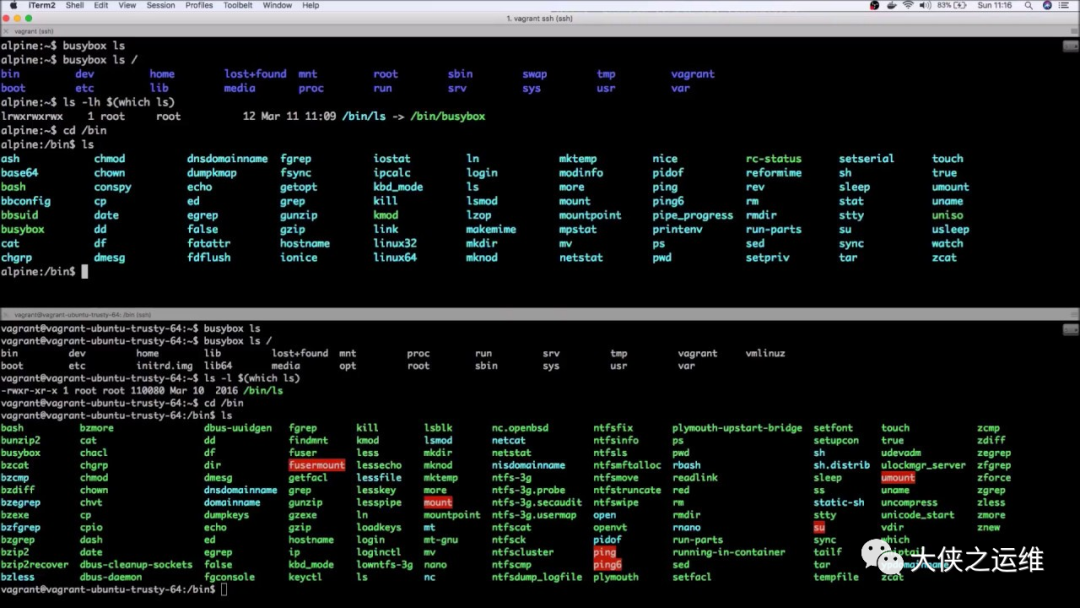Click 'bbsuid' in alpine listing
The image size is (1080, 608).
click(x=20, y=215)
